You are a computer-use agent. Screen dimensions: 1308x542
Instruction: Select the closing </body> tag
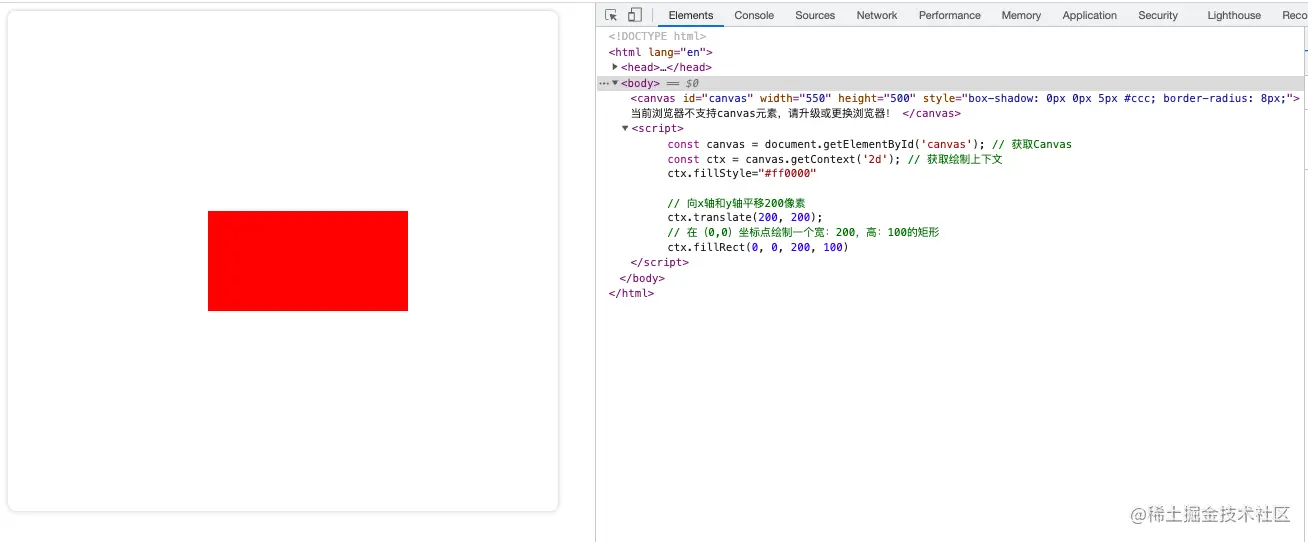click(x=642, y=278)
